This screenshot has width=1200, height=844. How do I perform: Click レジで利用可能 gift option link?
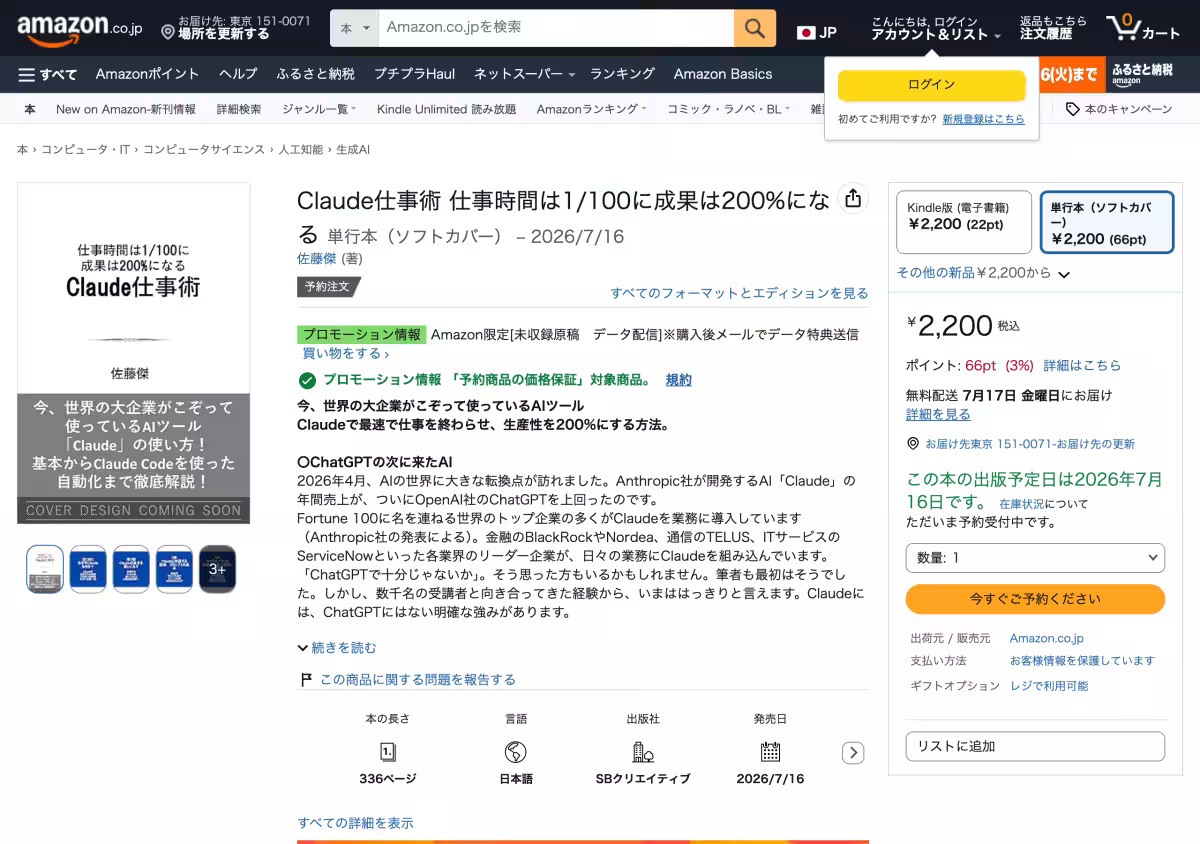1049,686
